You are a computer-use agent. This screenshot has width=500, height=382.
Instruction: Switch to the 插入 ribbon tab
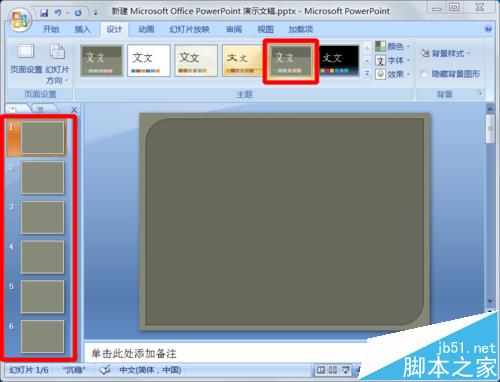tap(82, 29)
